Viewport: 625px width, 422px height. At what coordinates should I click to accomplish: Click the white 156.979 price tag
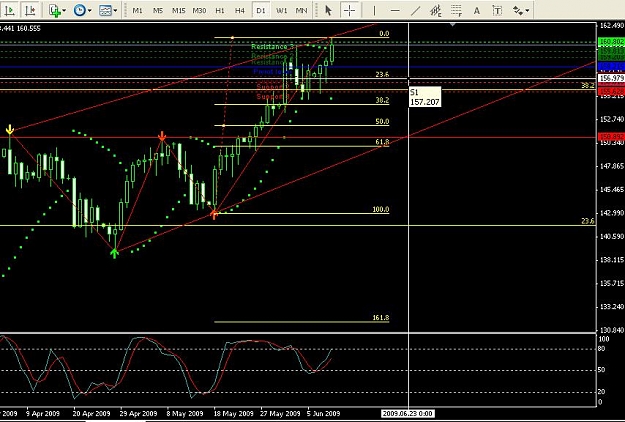tap(611, 78)
